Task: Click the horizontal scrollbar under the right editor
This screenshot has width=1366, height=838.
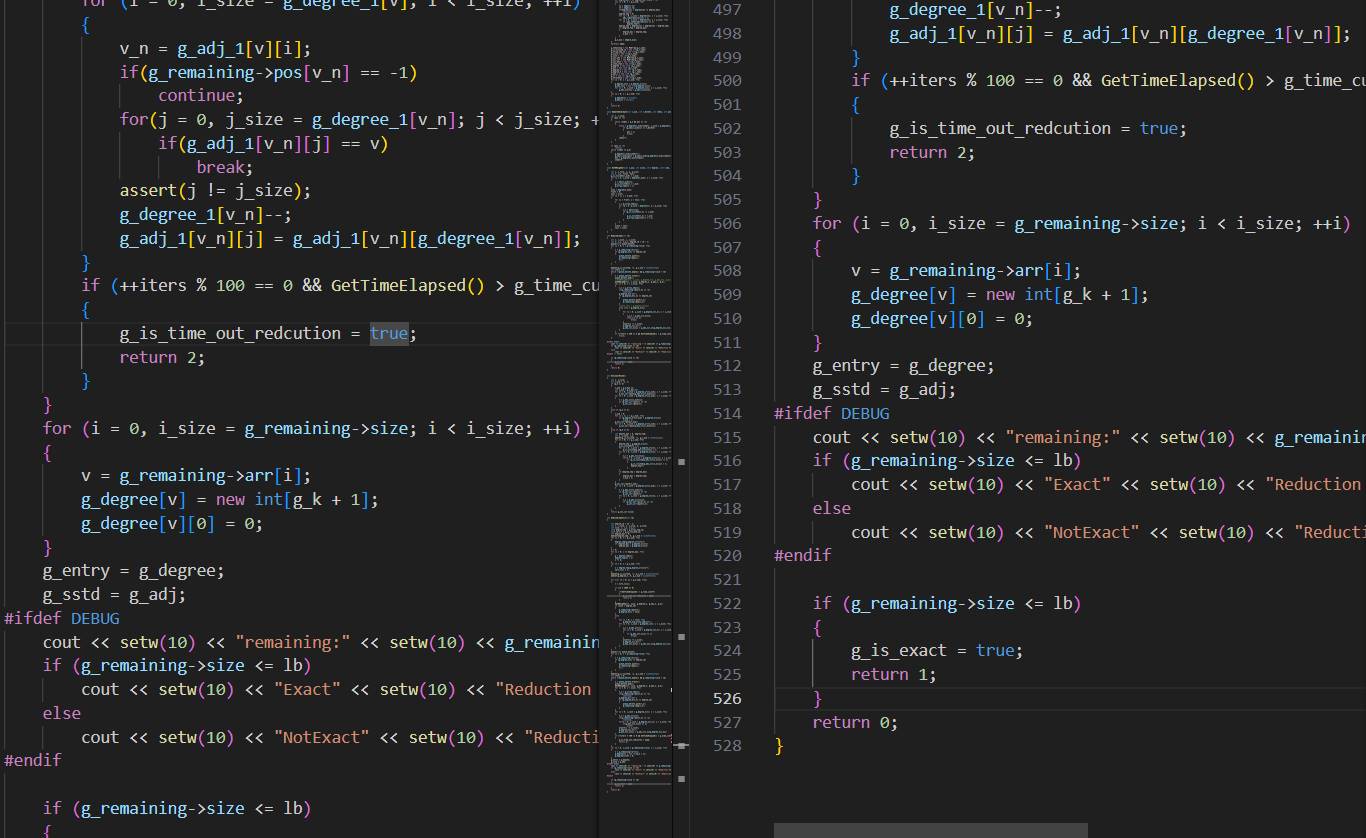Action: 930,830
